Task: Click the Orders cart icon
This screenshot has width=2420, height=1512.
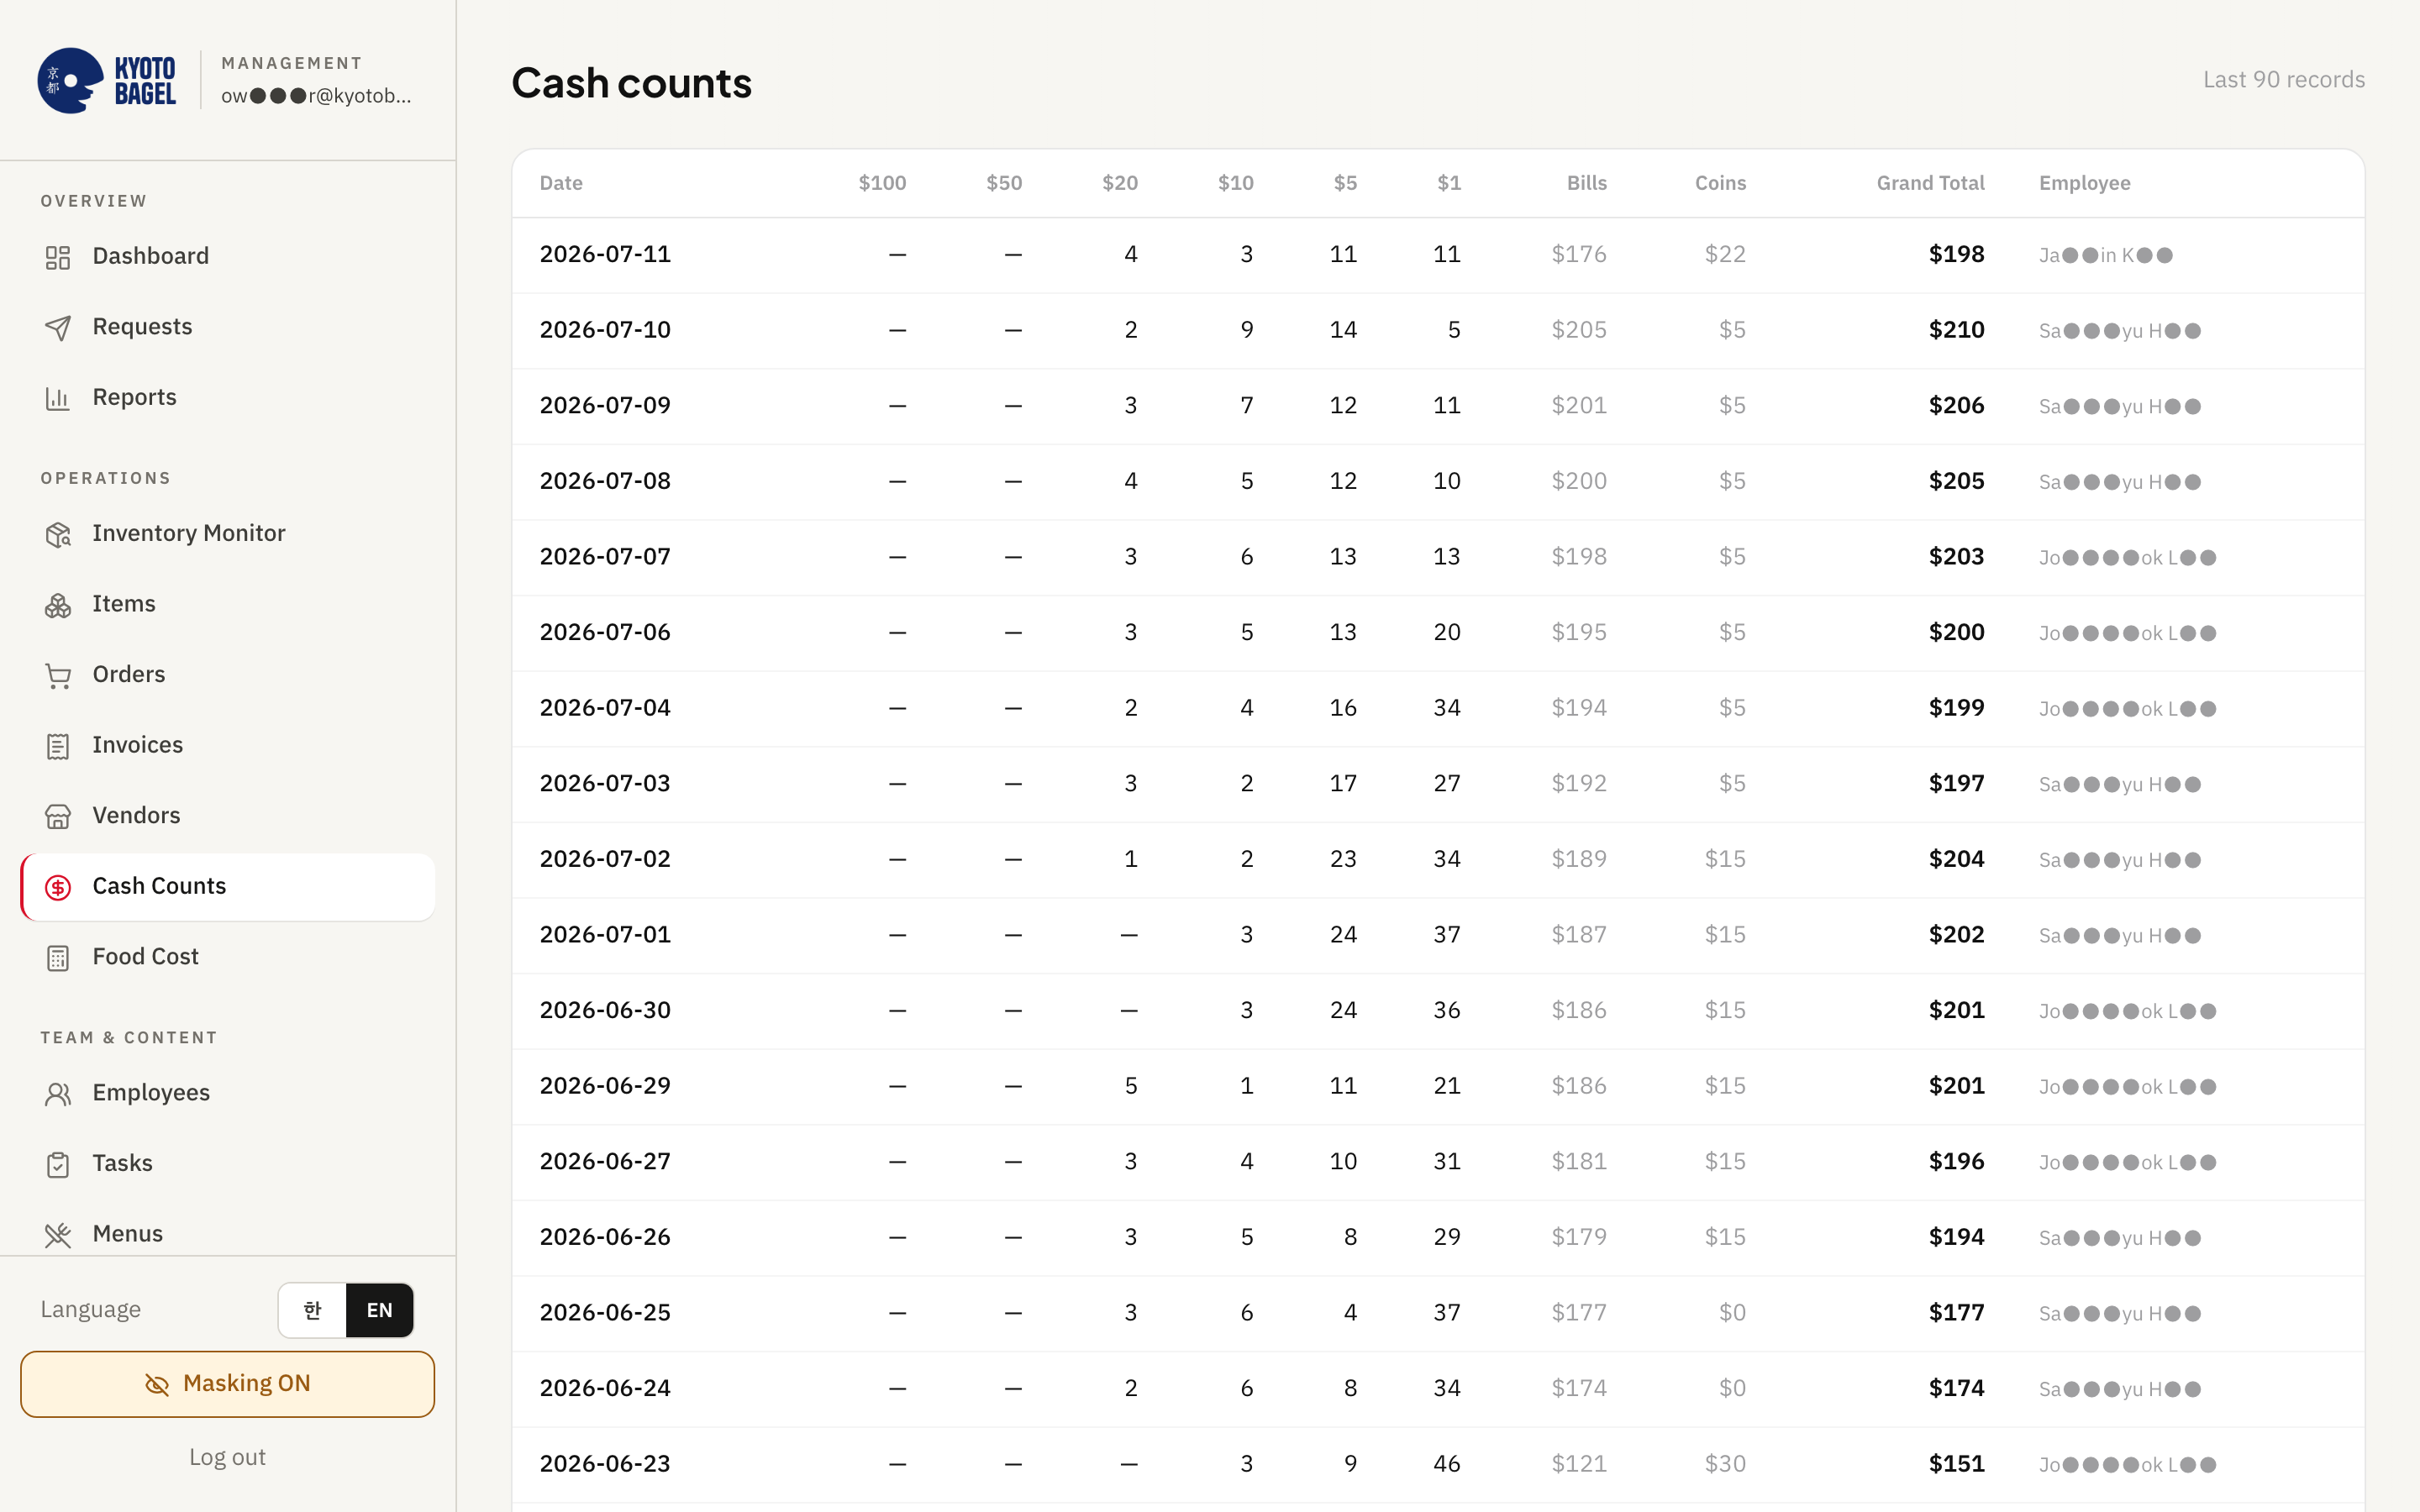Action: coord(58,676)
